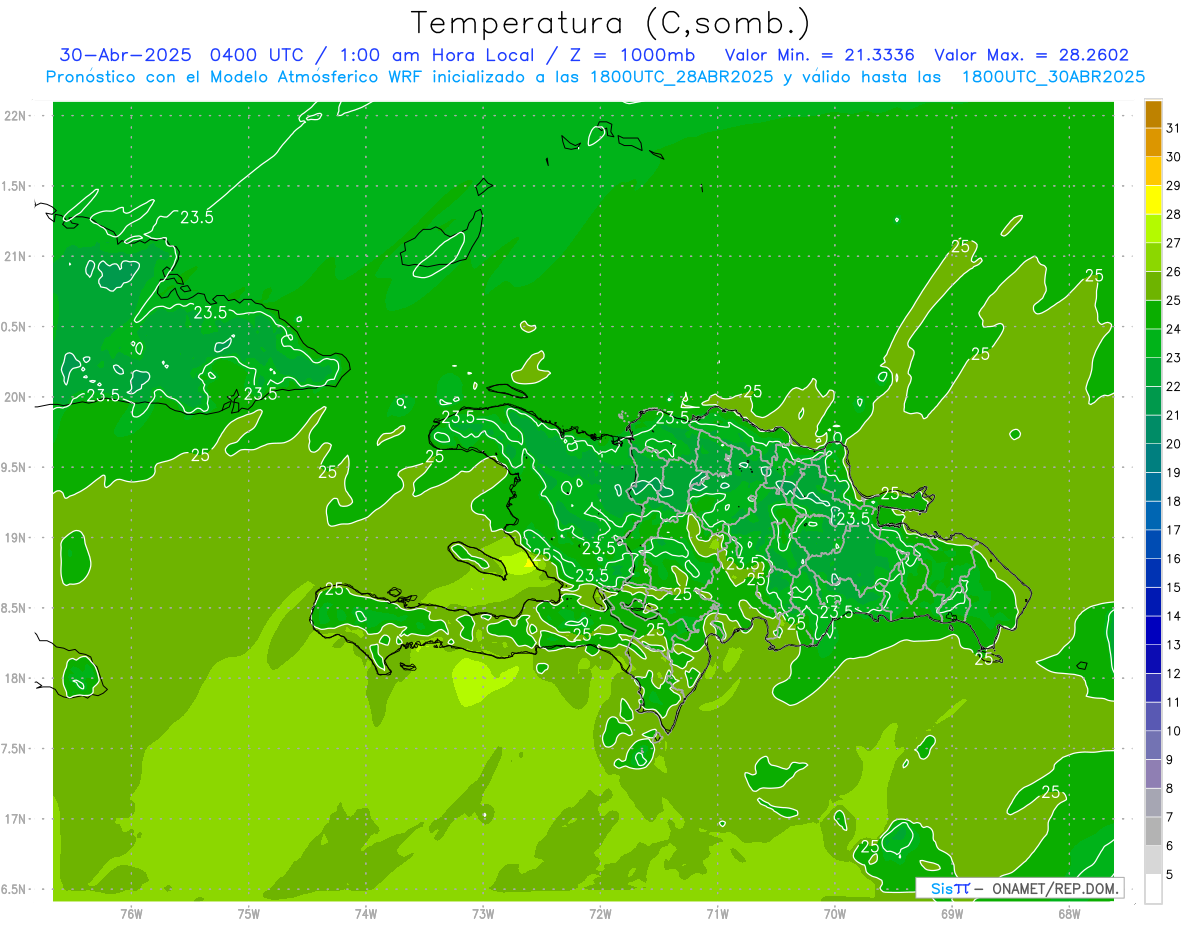Click the legend value "16"
The width and height of the screenshot is (1200, 927).
point(1173,558)
